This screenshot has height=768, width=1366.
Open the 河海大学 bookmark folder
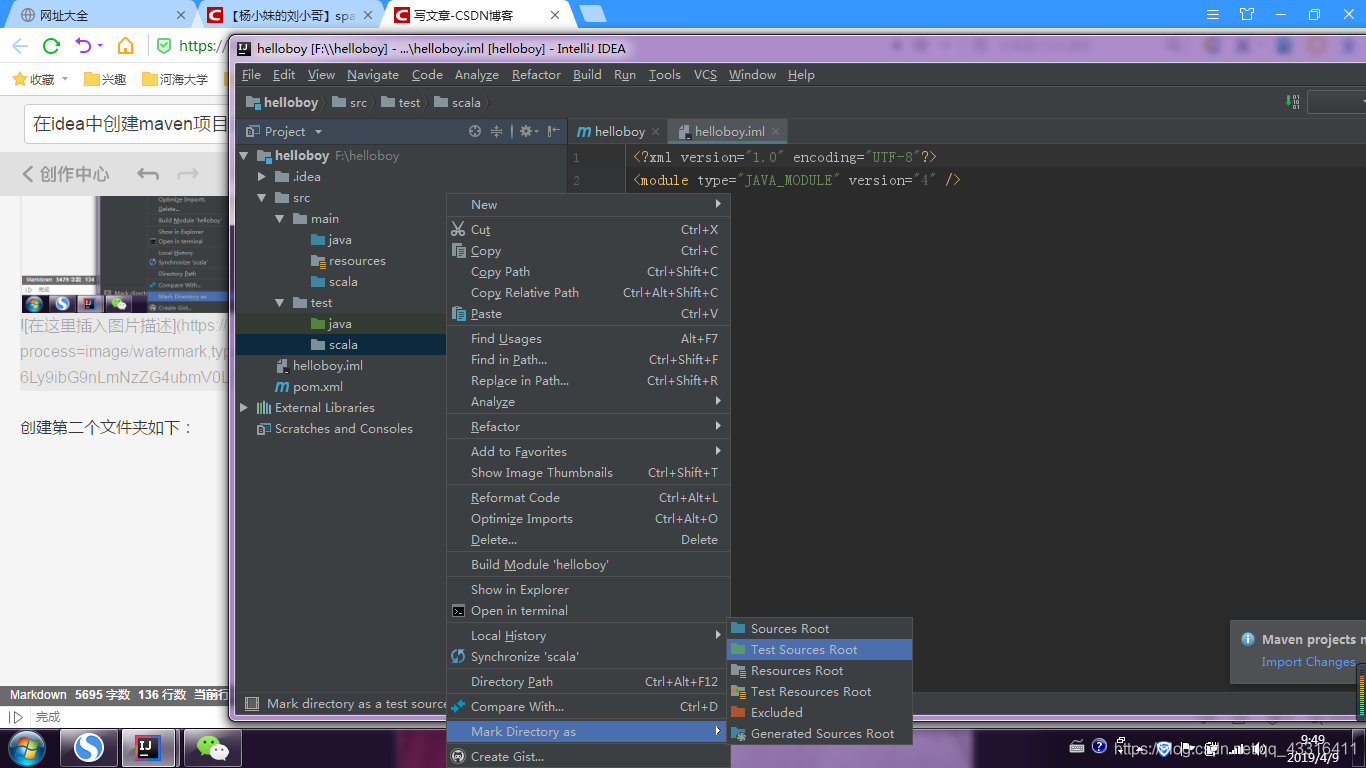point(175,79)
